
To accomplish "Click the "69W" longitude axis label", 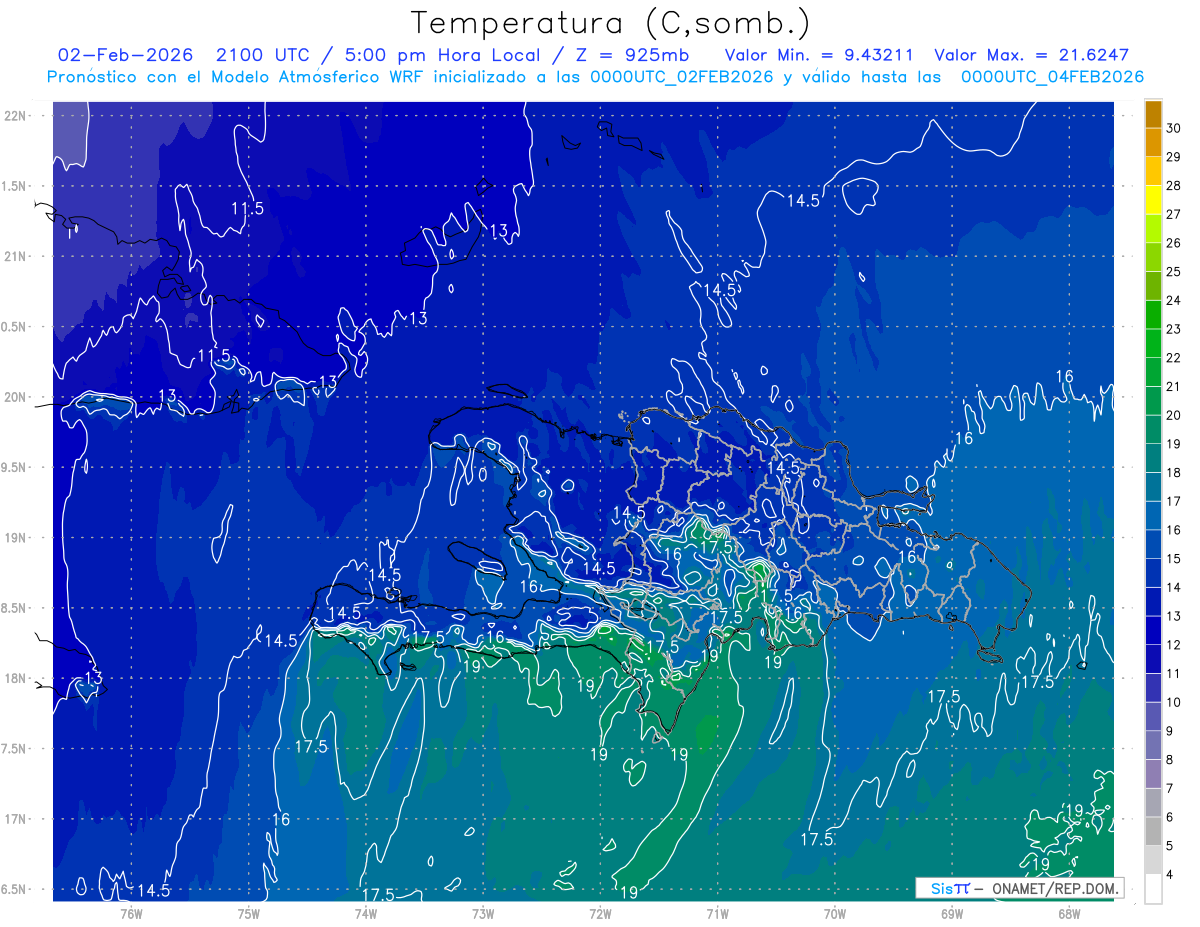I will coord(952,912).
